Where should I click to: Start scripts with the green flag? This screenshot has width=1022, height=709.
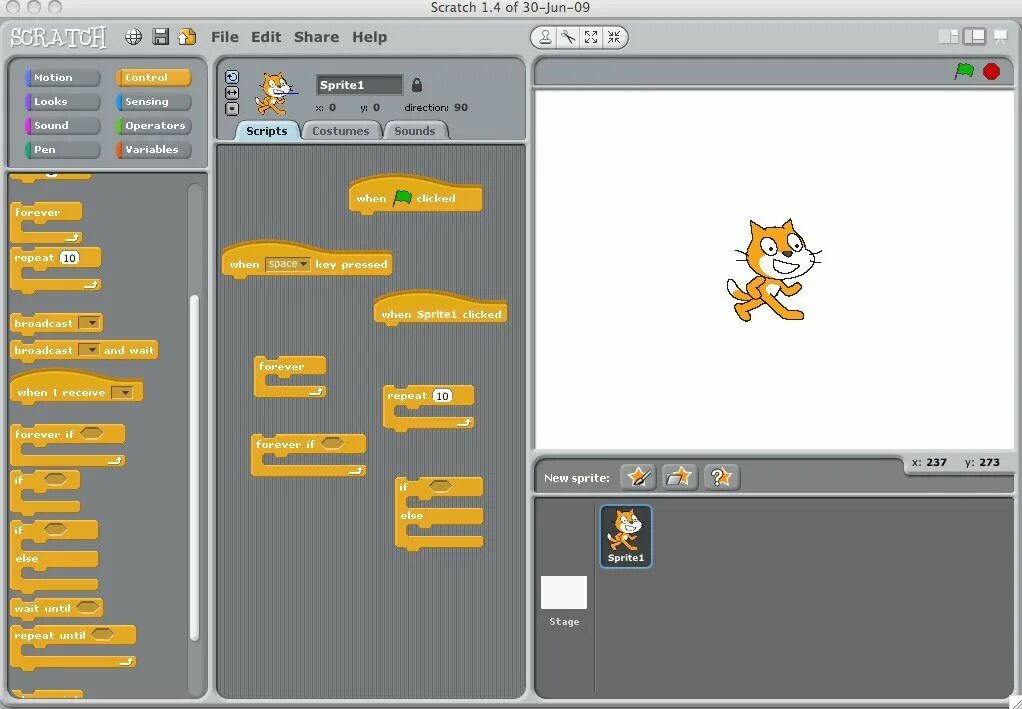click(964, 71)
